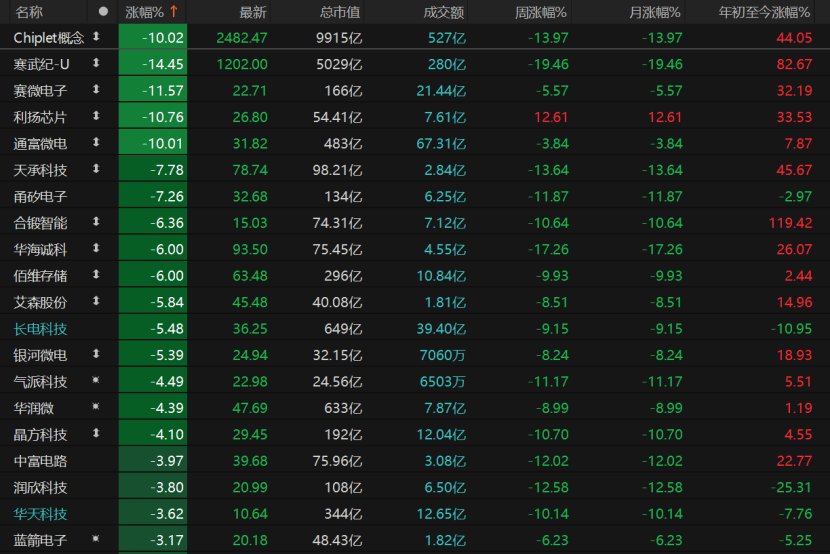The height and width of the screenshot is (554, 830).
Task: Sort the list by 总市值 column
Action: 340,12
